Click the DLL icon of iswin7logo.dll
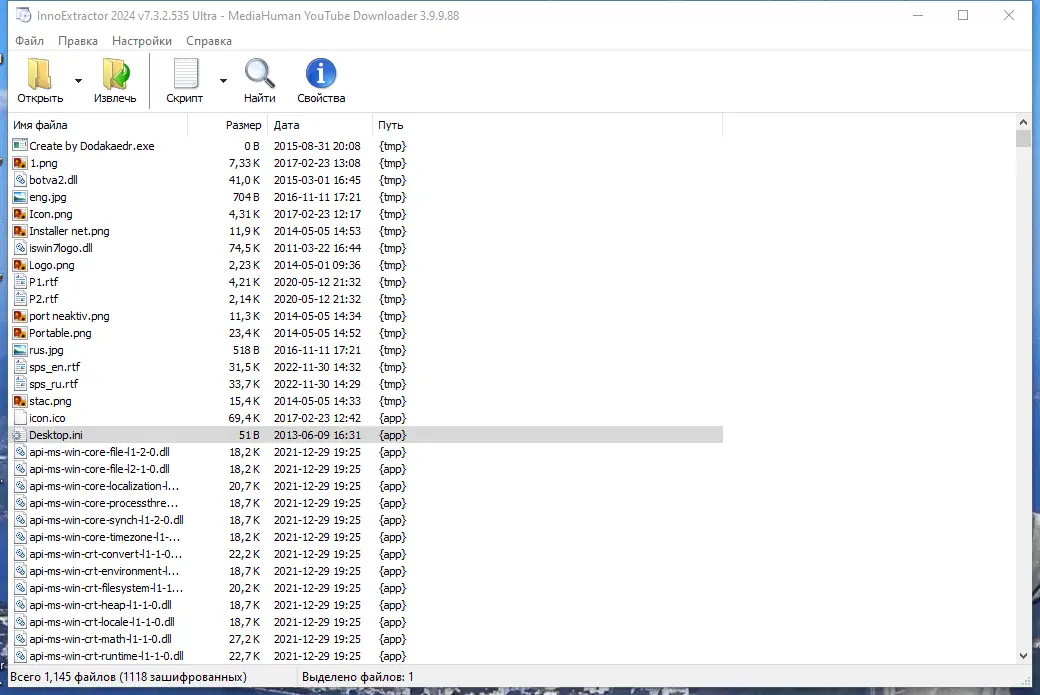This screenshot has height=695, width=1040. (20, 248)
